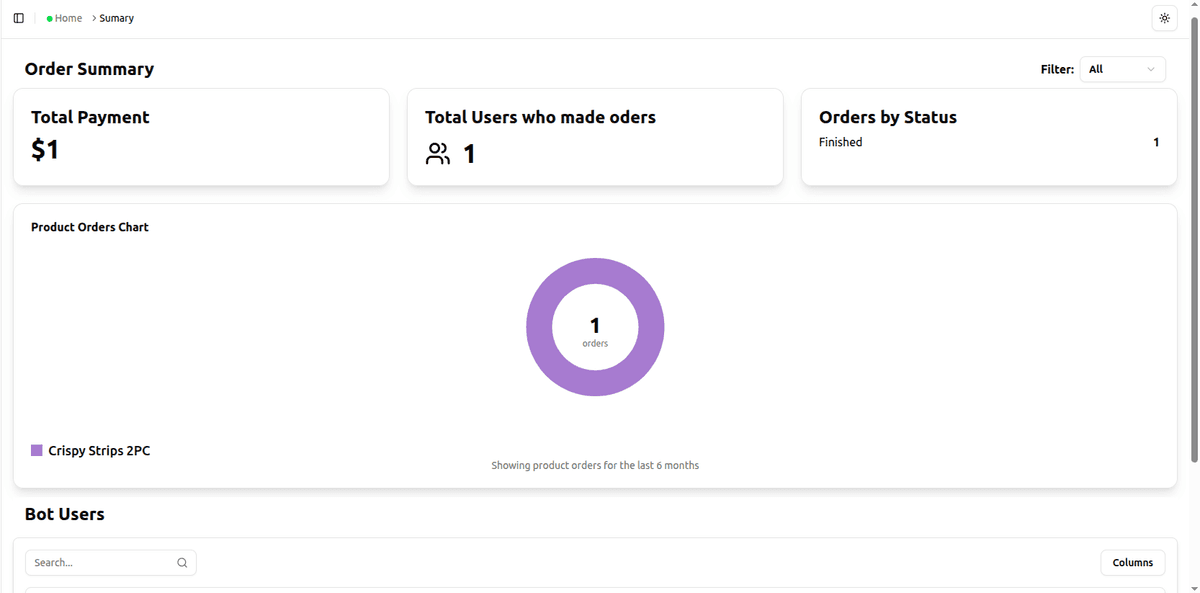Click the purple donut chart ring
The image size is (1200, 593).
tap(595, 270)
